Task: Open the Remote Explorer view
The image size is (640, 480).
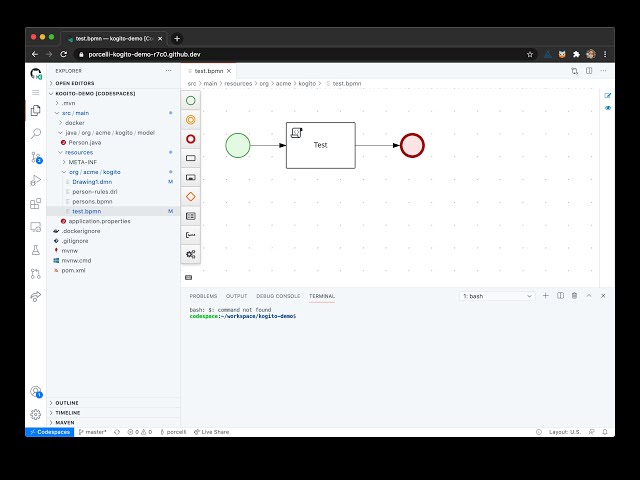Action: click(36, 227)
